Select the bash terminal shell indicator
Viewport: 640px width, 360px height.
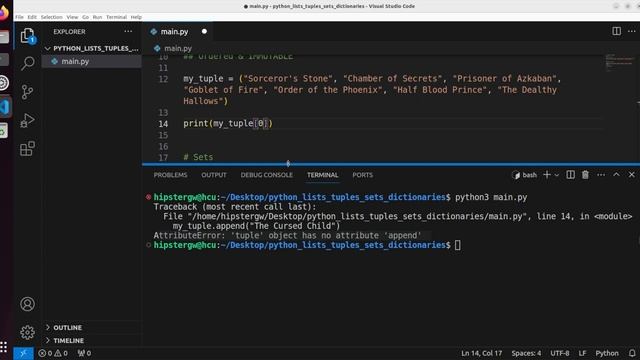(524, 175)
